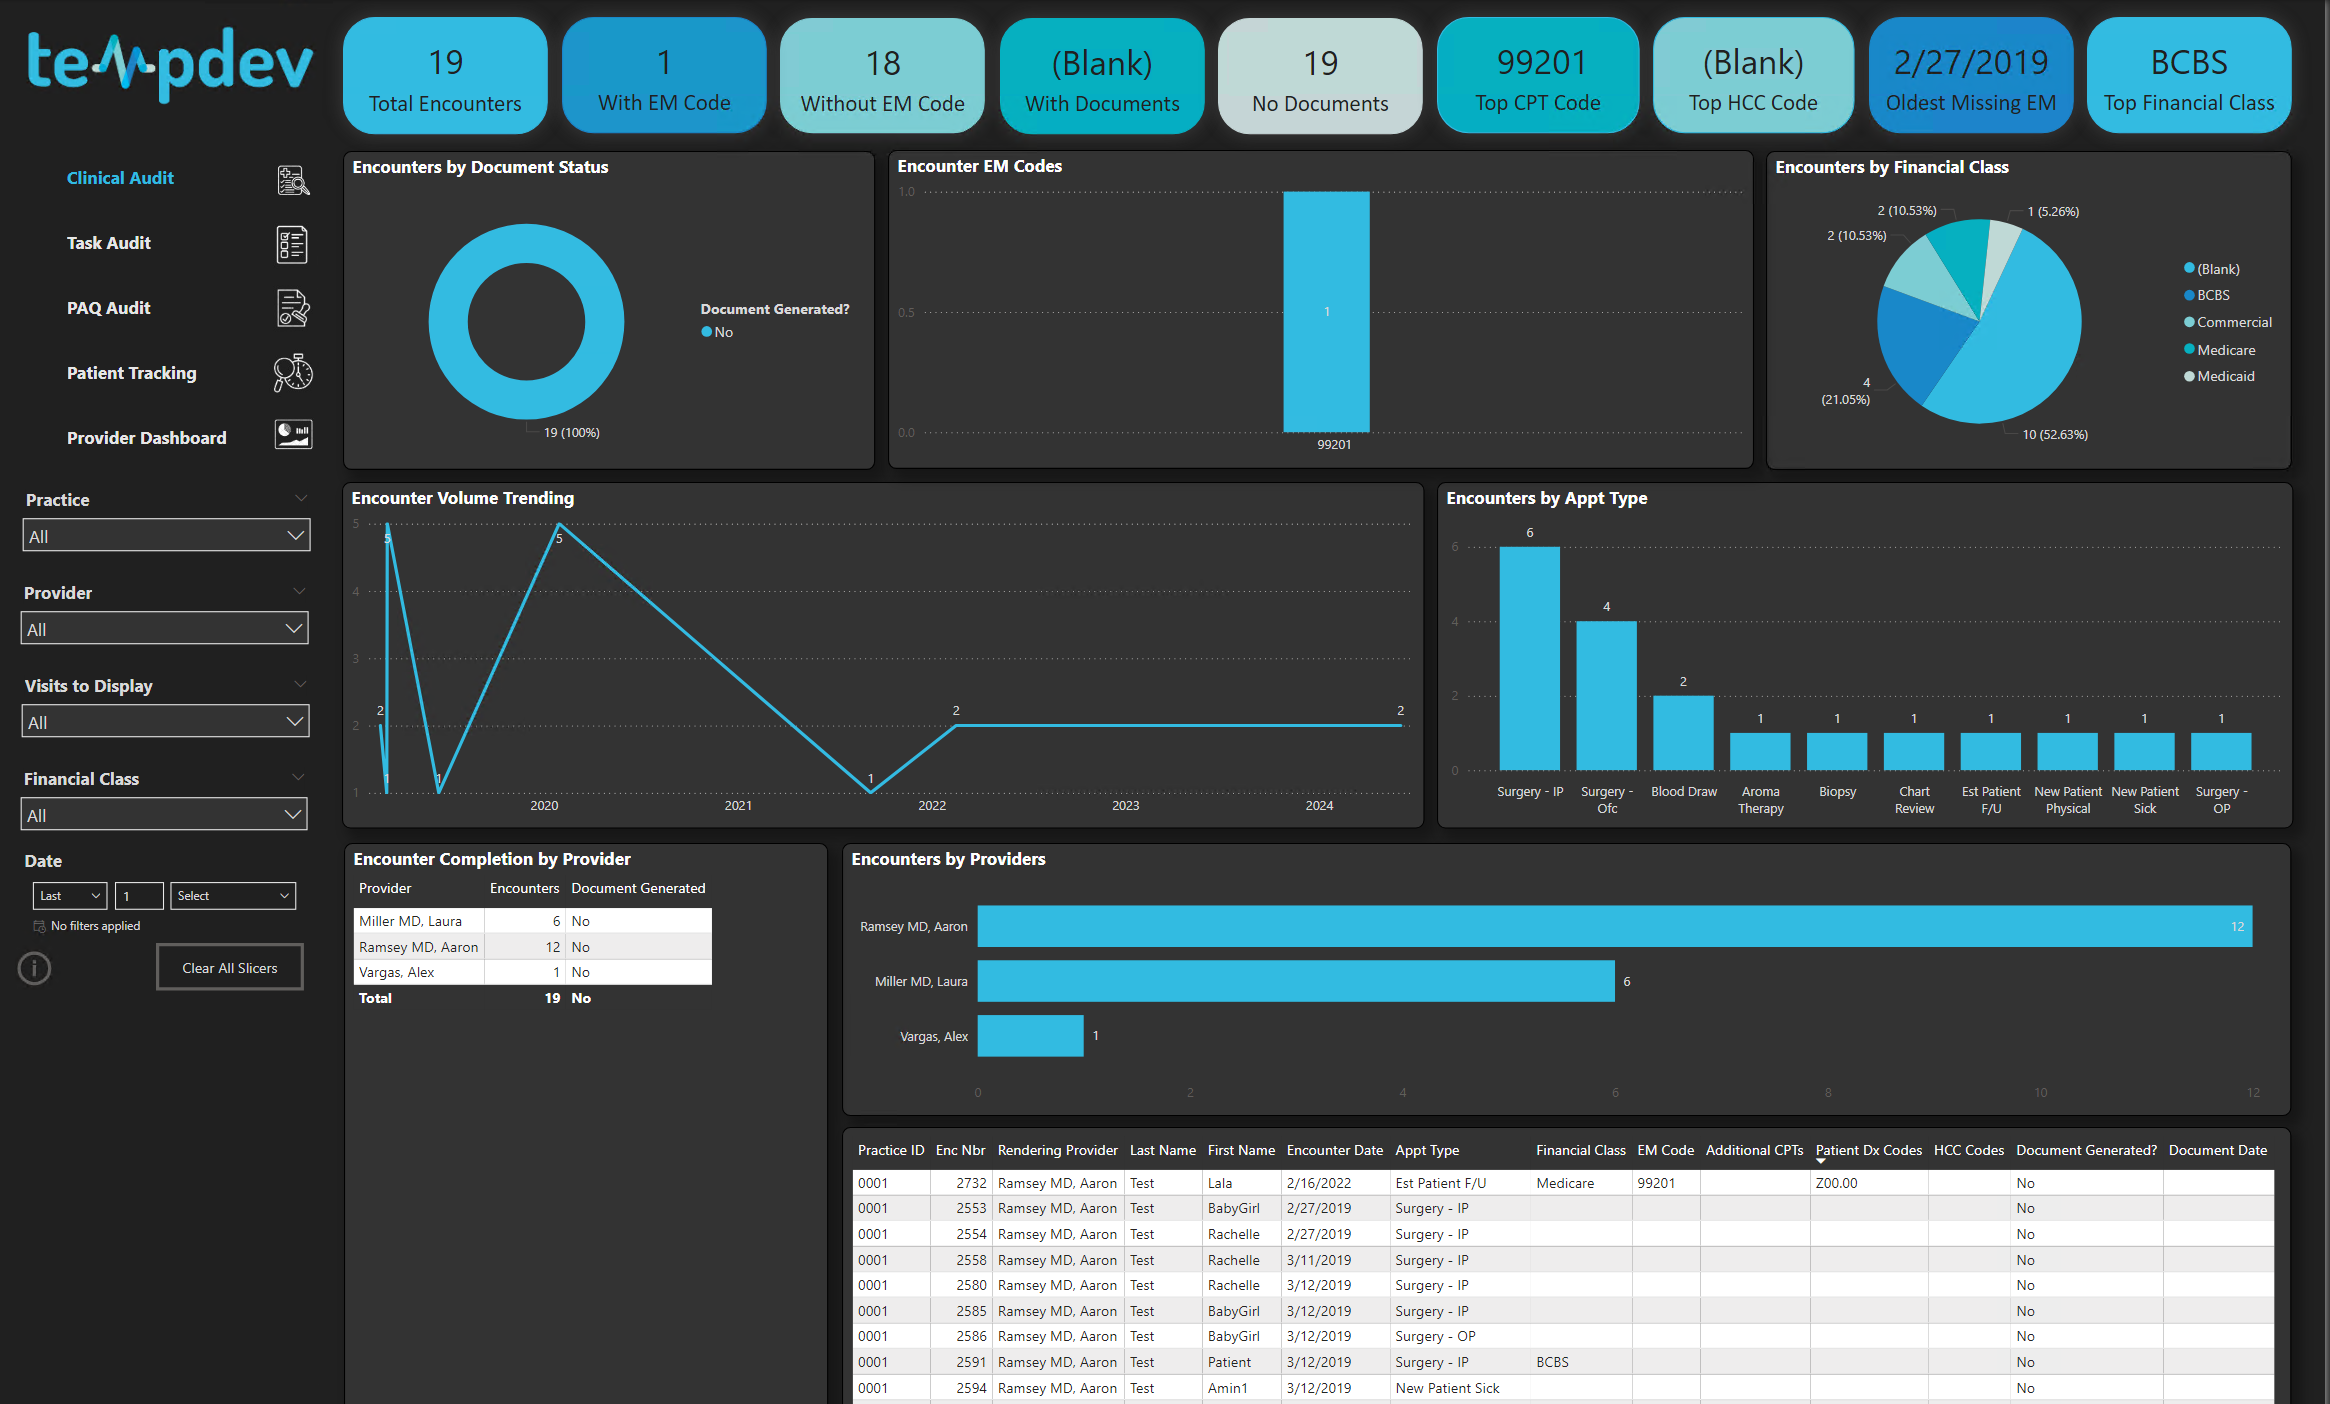2330x1404 pixels.
Task: Click the calendar icon beside No filters applied
Action: (40, 926)
